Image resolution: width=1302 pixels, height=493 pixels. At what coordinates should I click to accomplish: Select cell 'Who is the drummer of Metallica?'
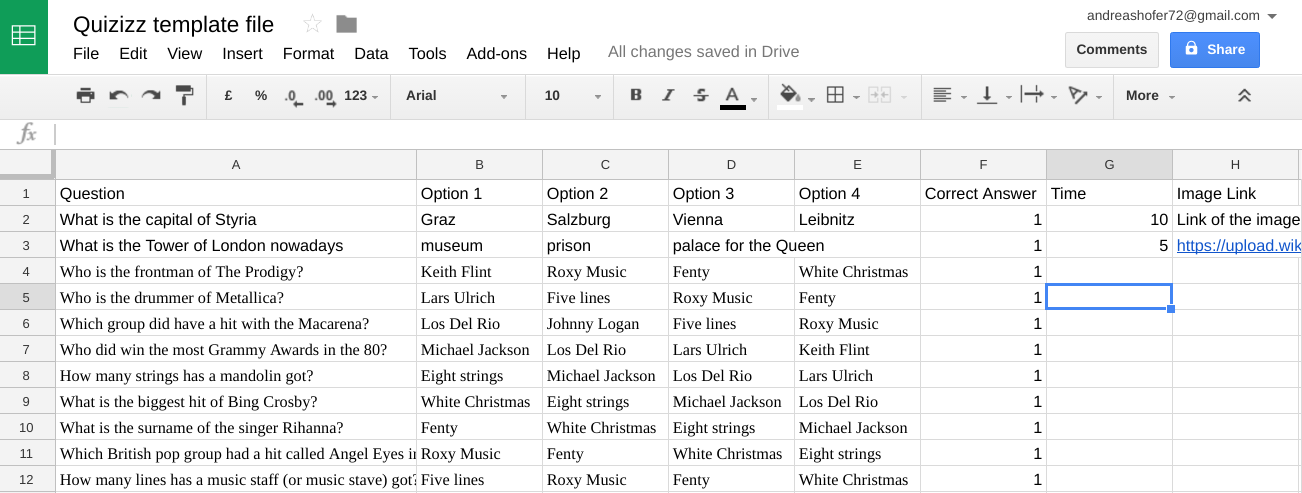(236, 297)
